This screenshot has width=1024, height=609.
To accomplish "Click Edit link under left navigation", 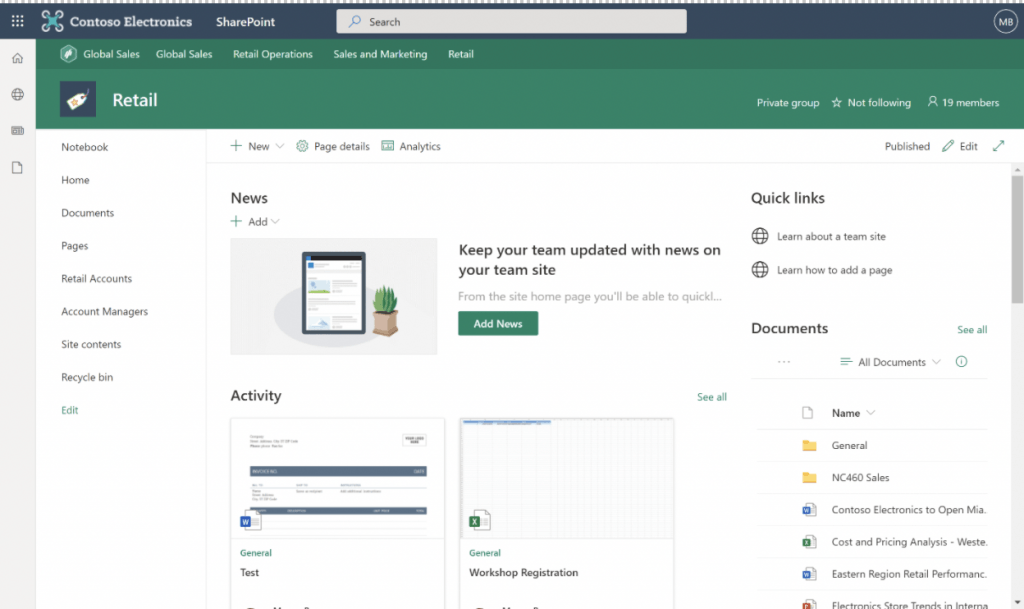I will (x=70, y=410).
